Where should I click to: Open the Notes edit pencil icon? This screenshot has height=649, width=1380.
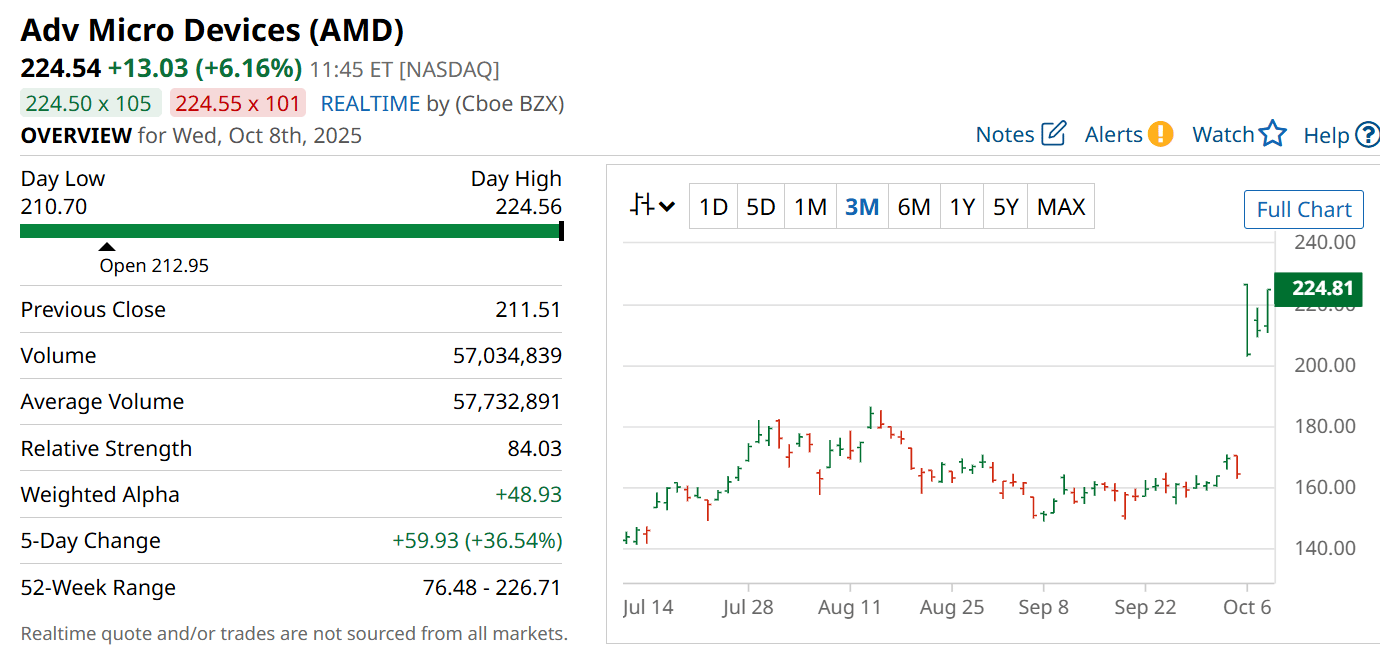1054,134
